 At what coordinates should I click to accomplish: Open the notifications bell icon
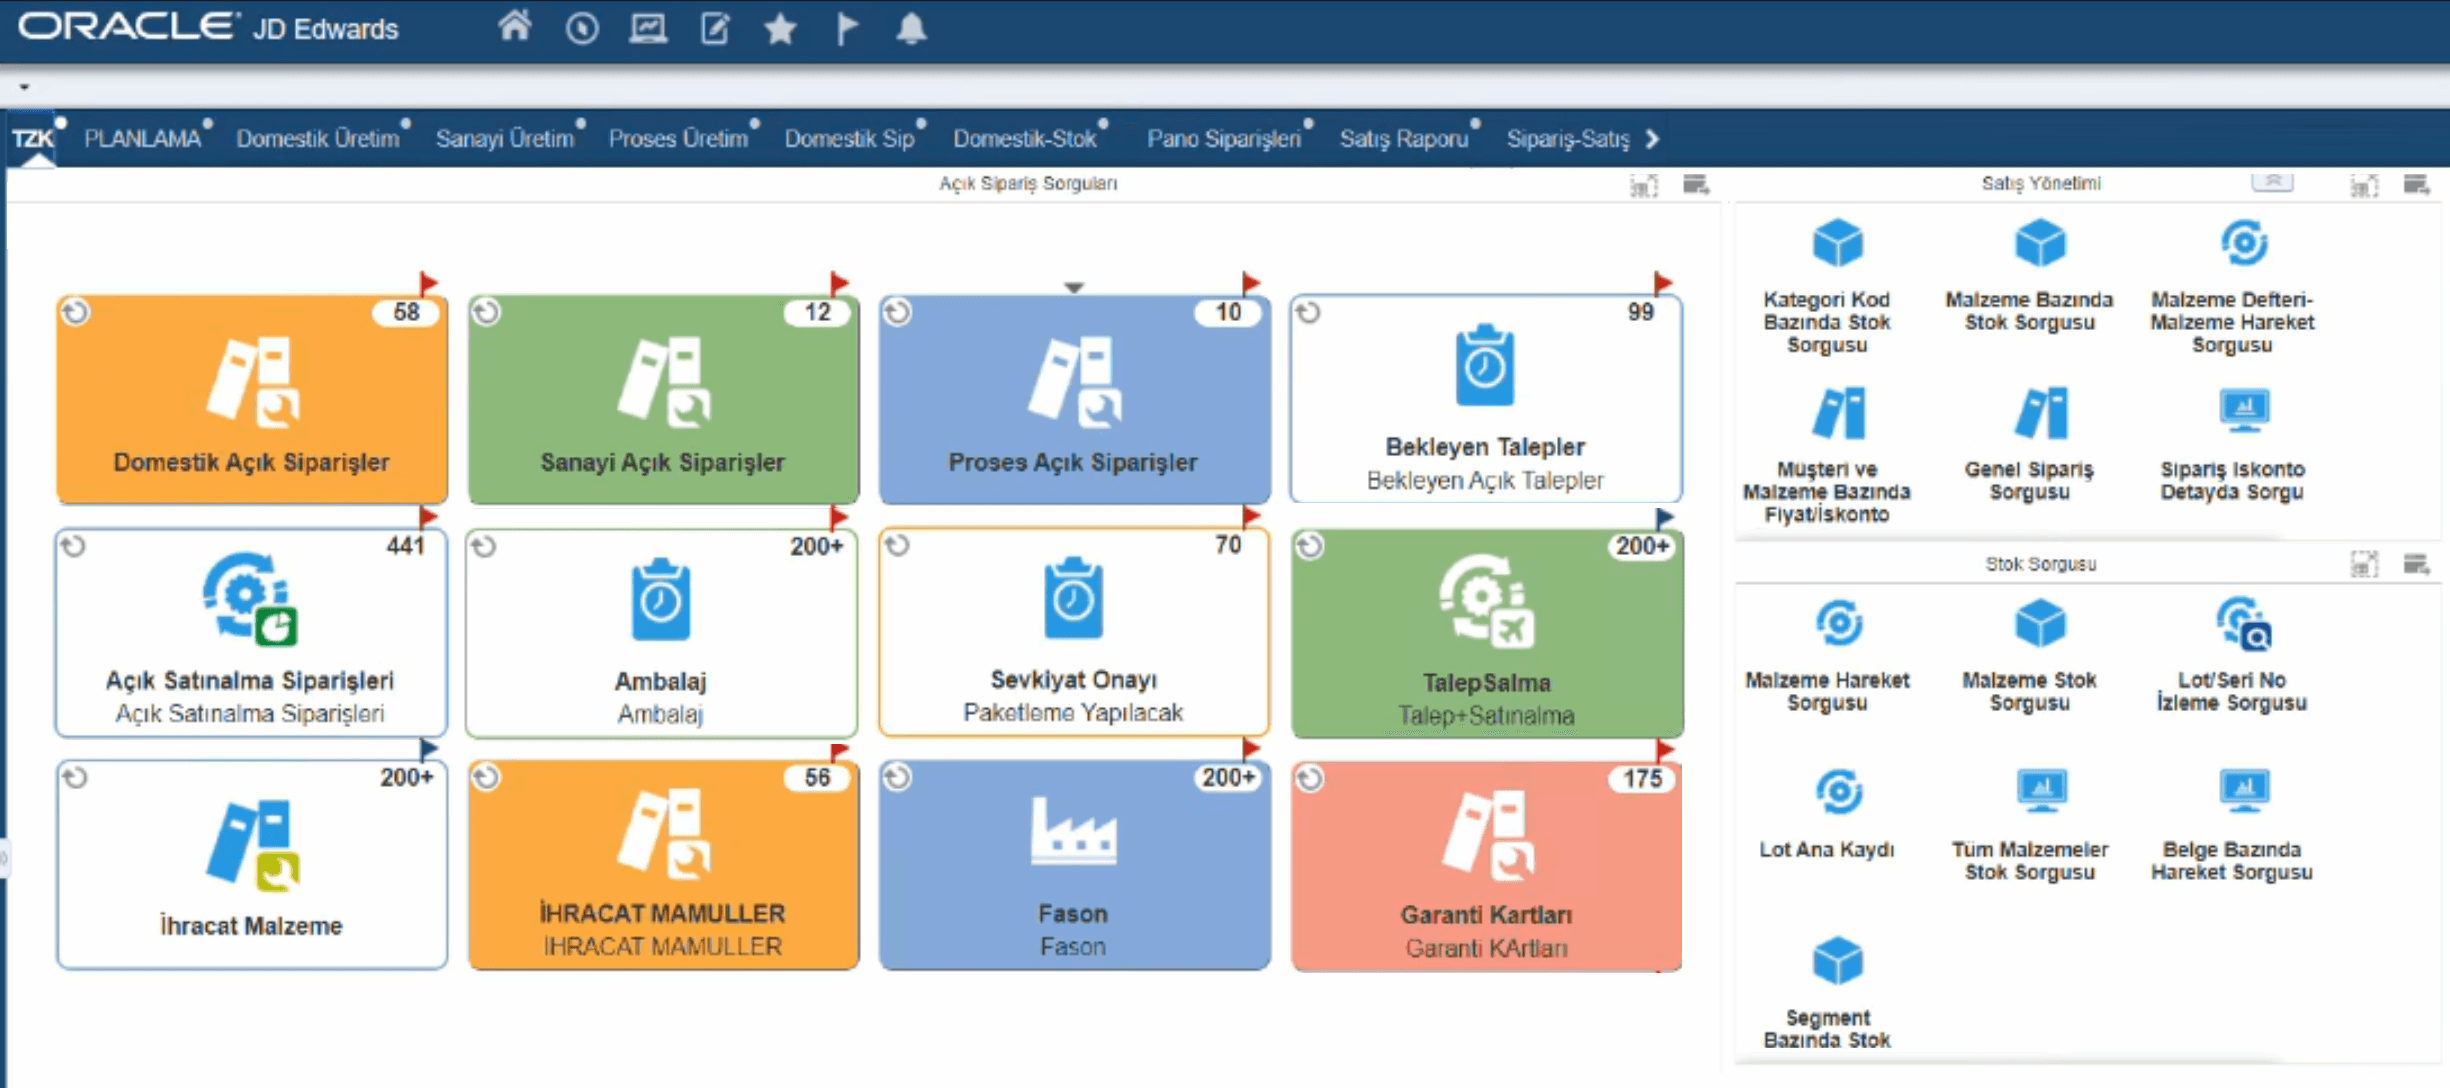(x=910, y=28)
